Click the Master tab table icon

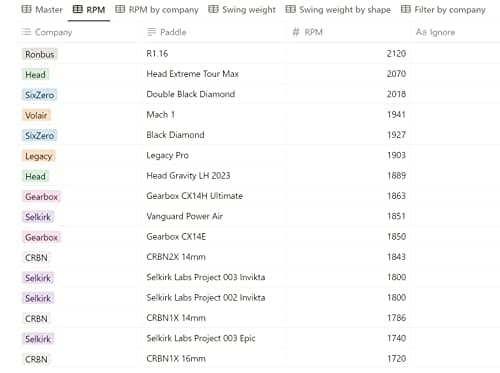pos(26,9)
